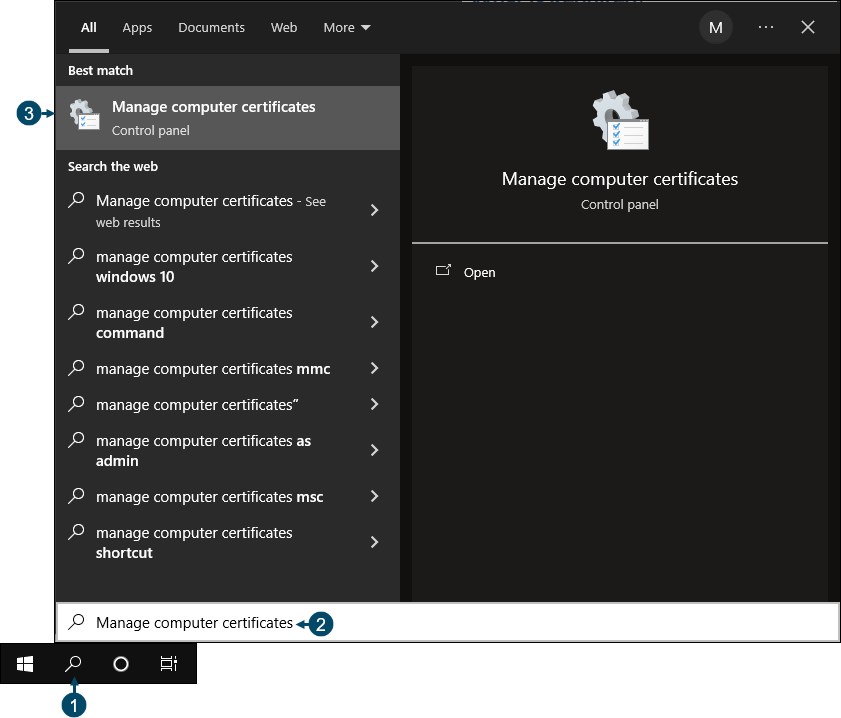Select 'manage computer certificates command' suggestion

228,322
